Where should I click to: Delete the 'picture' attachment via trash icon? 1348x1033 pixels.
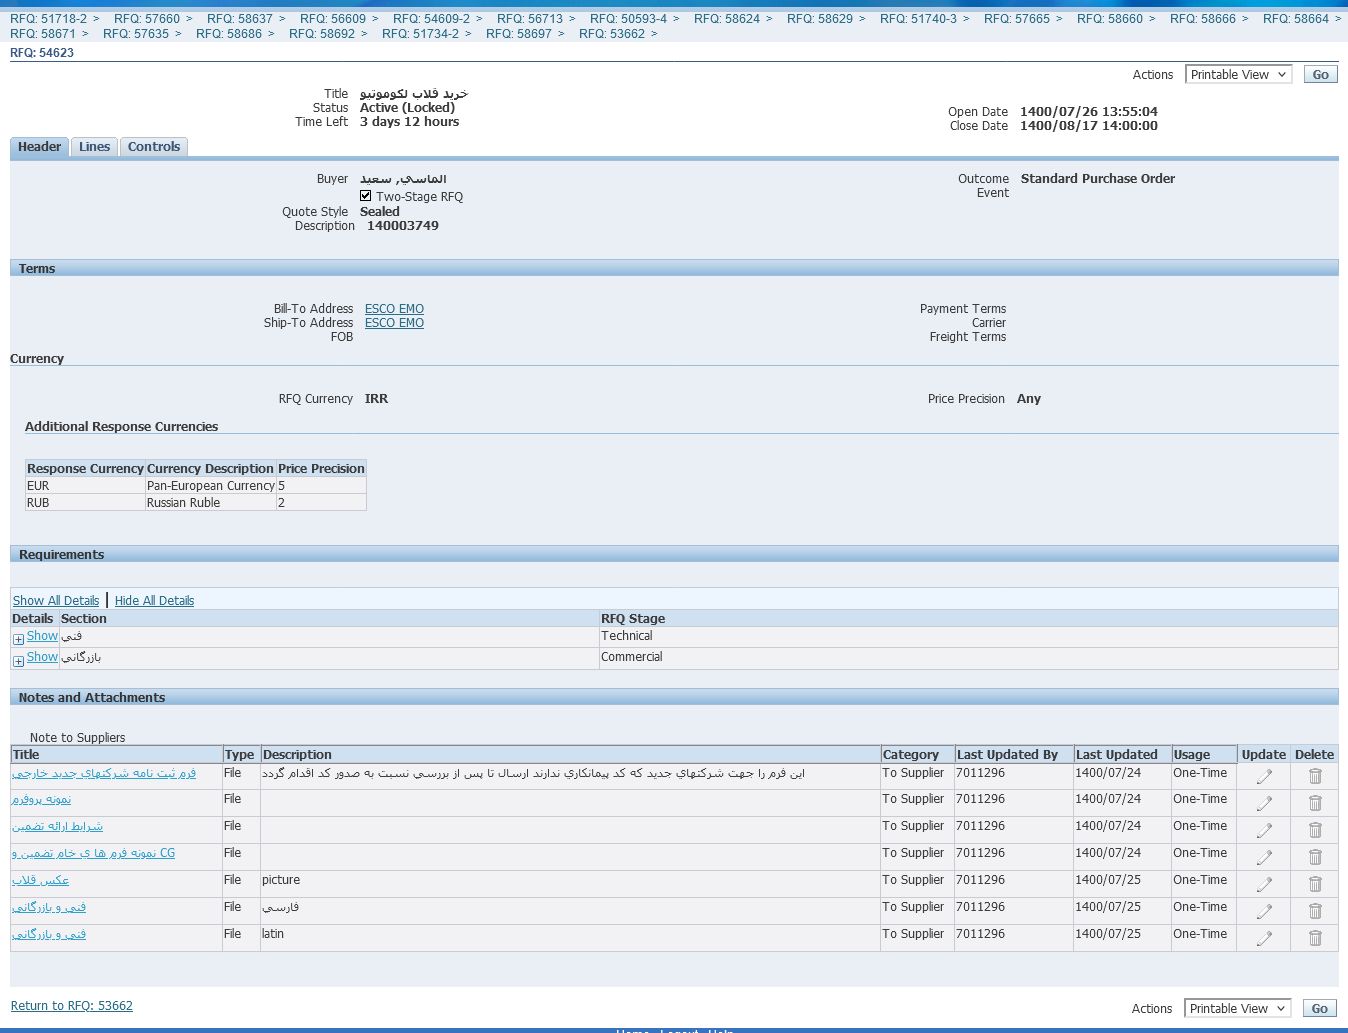[x=1315, y=884]
